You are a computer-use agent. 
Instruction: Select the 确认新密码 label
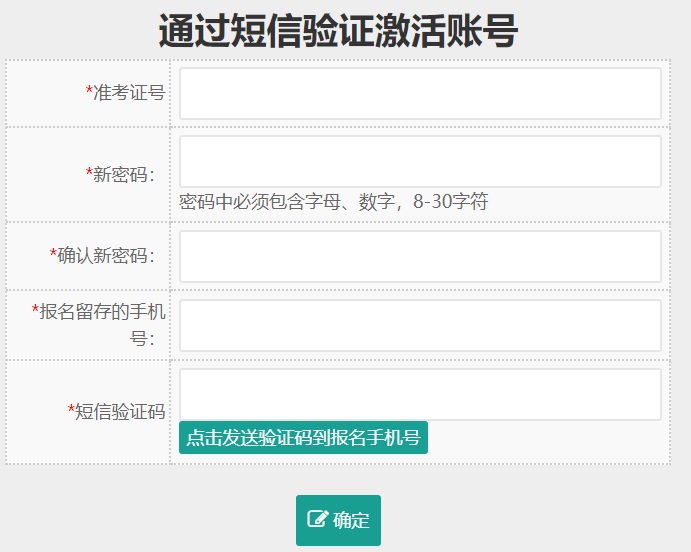click(x=106, y=256)
